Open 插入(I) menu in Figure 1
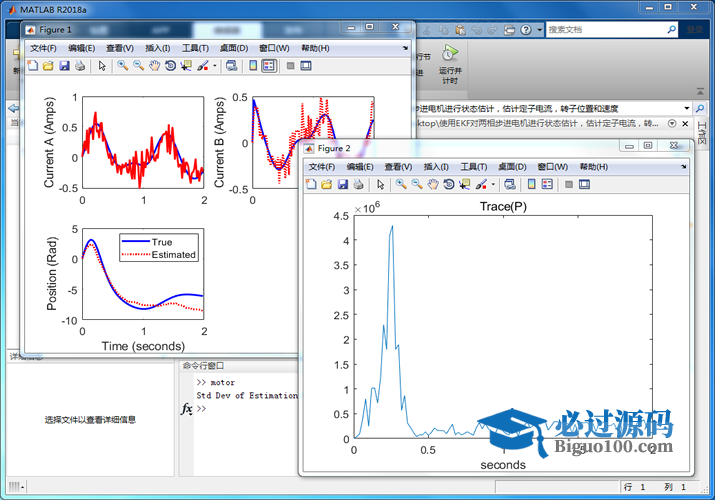Image resolution: width=715 pixels, height=500 pixels. [158, 48]
